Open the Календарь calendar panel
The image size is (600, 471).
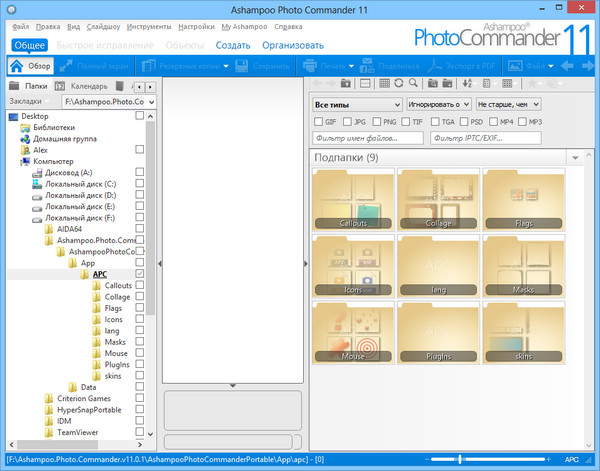point(82,86)
